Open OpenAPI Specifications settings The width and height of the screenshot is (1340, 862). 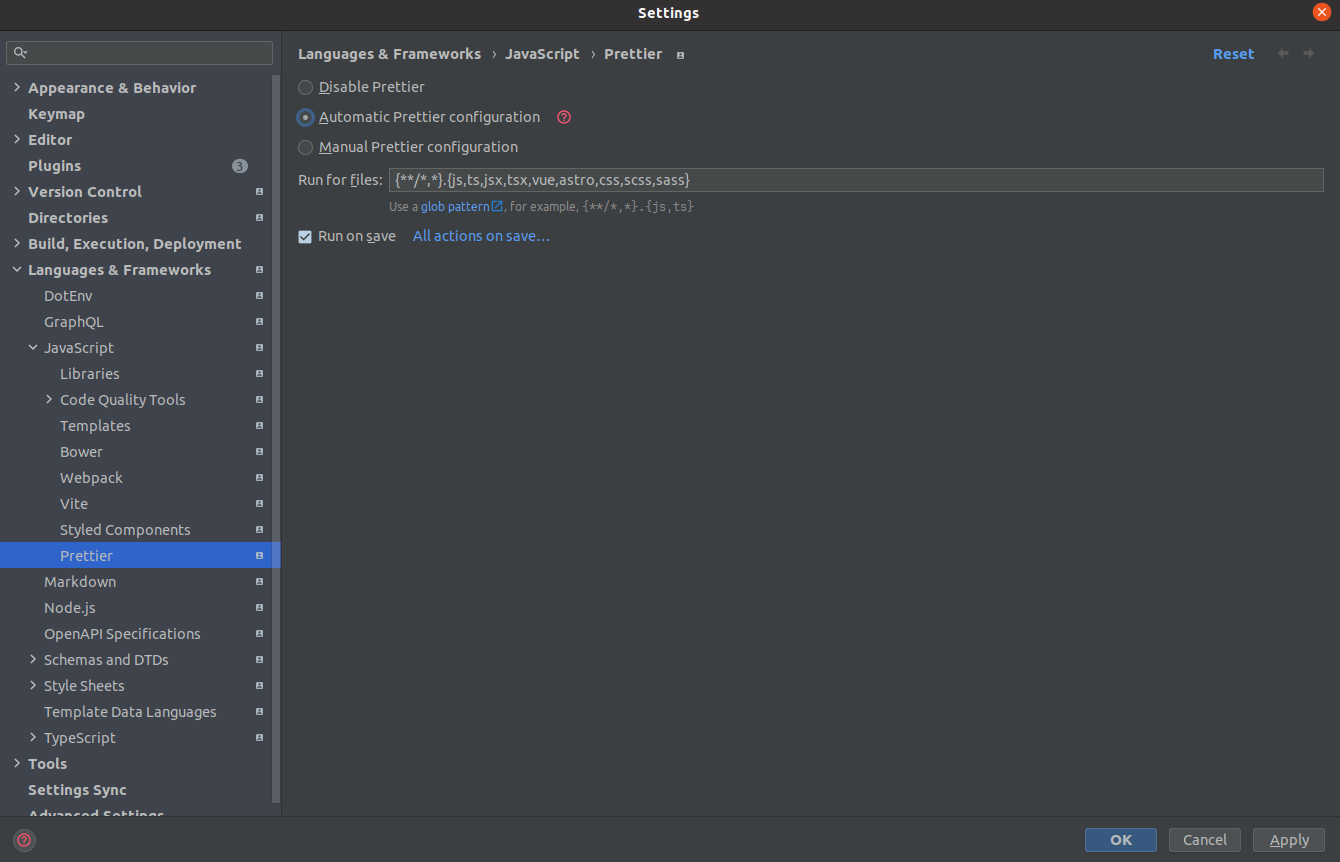click(122, 634)
